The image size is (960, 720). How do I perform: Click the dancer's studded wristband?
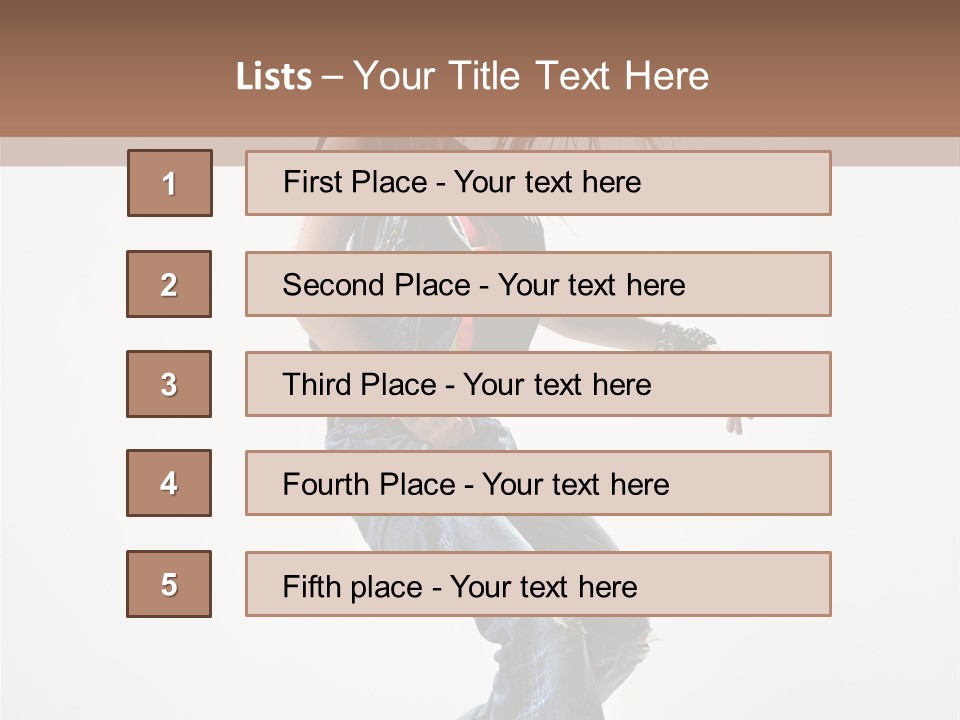pyautogui.click(x=684, y=336)
